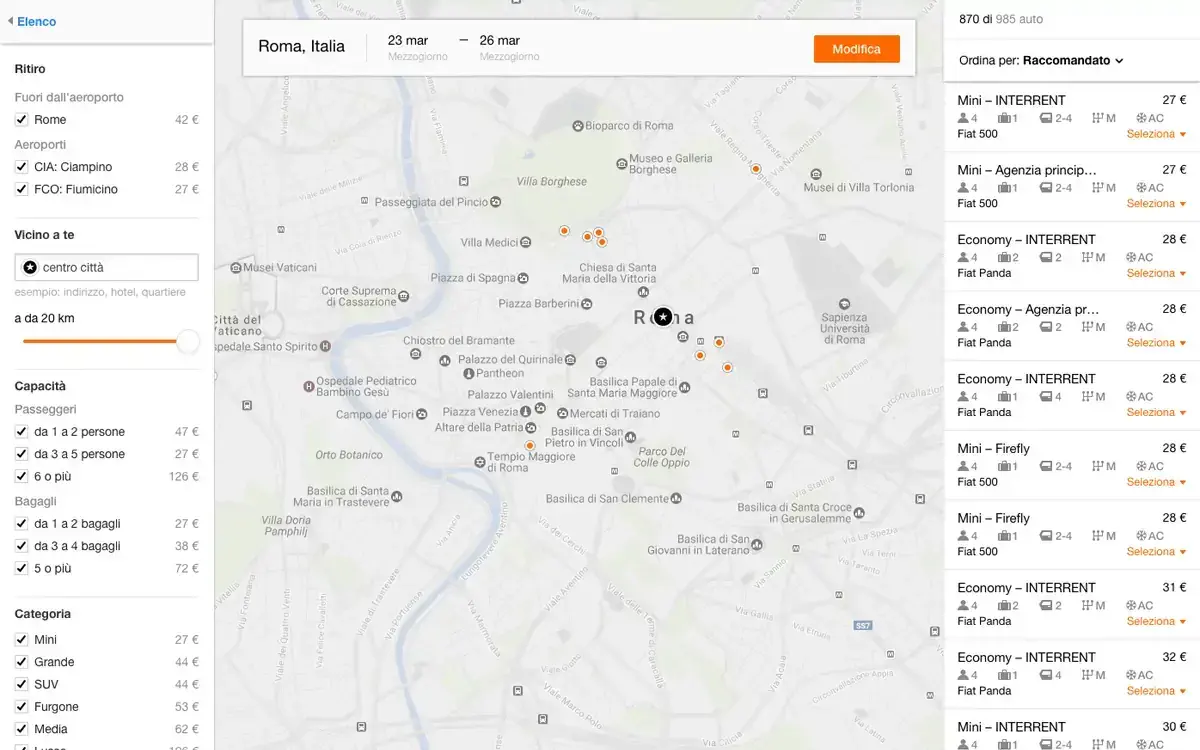The width and height of the screenshot is (1200, 750).
Task: Uncheck the Rome pickup location checkbox
Action: [x=21, y=120]
